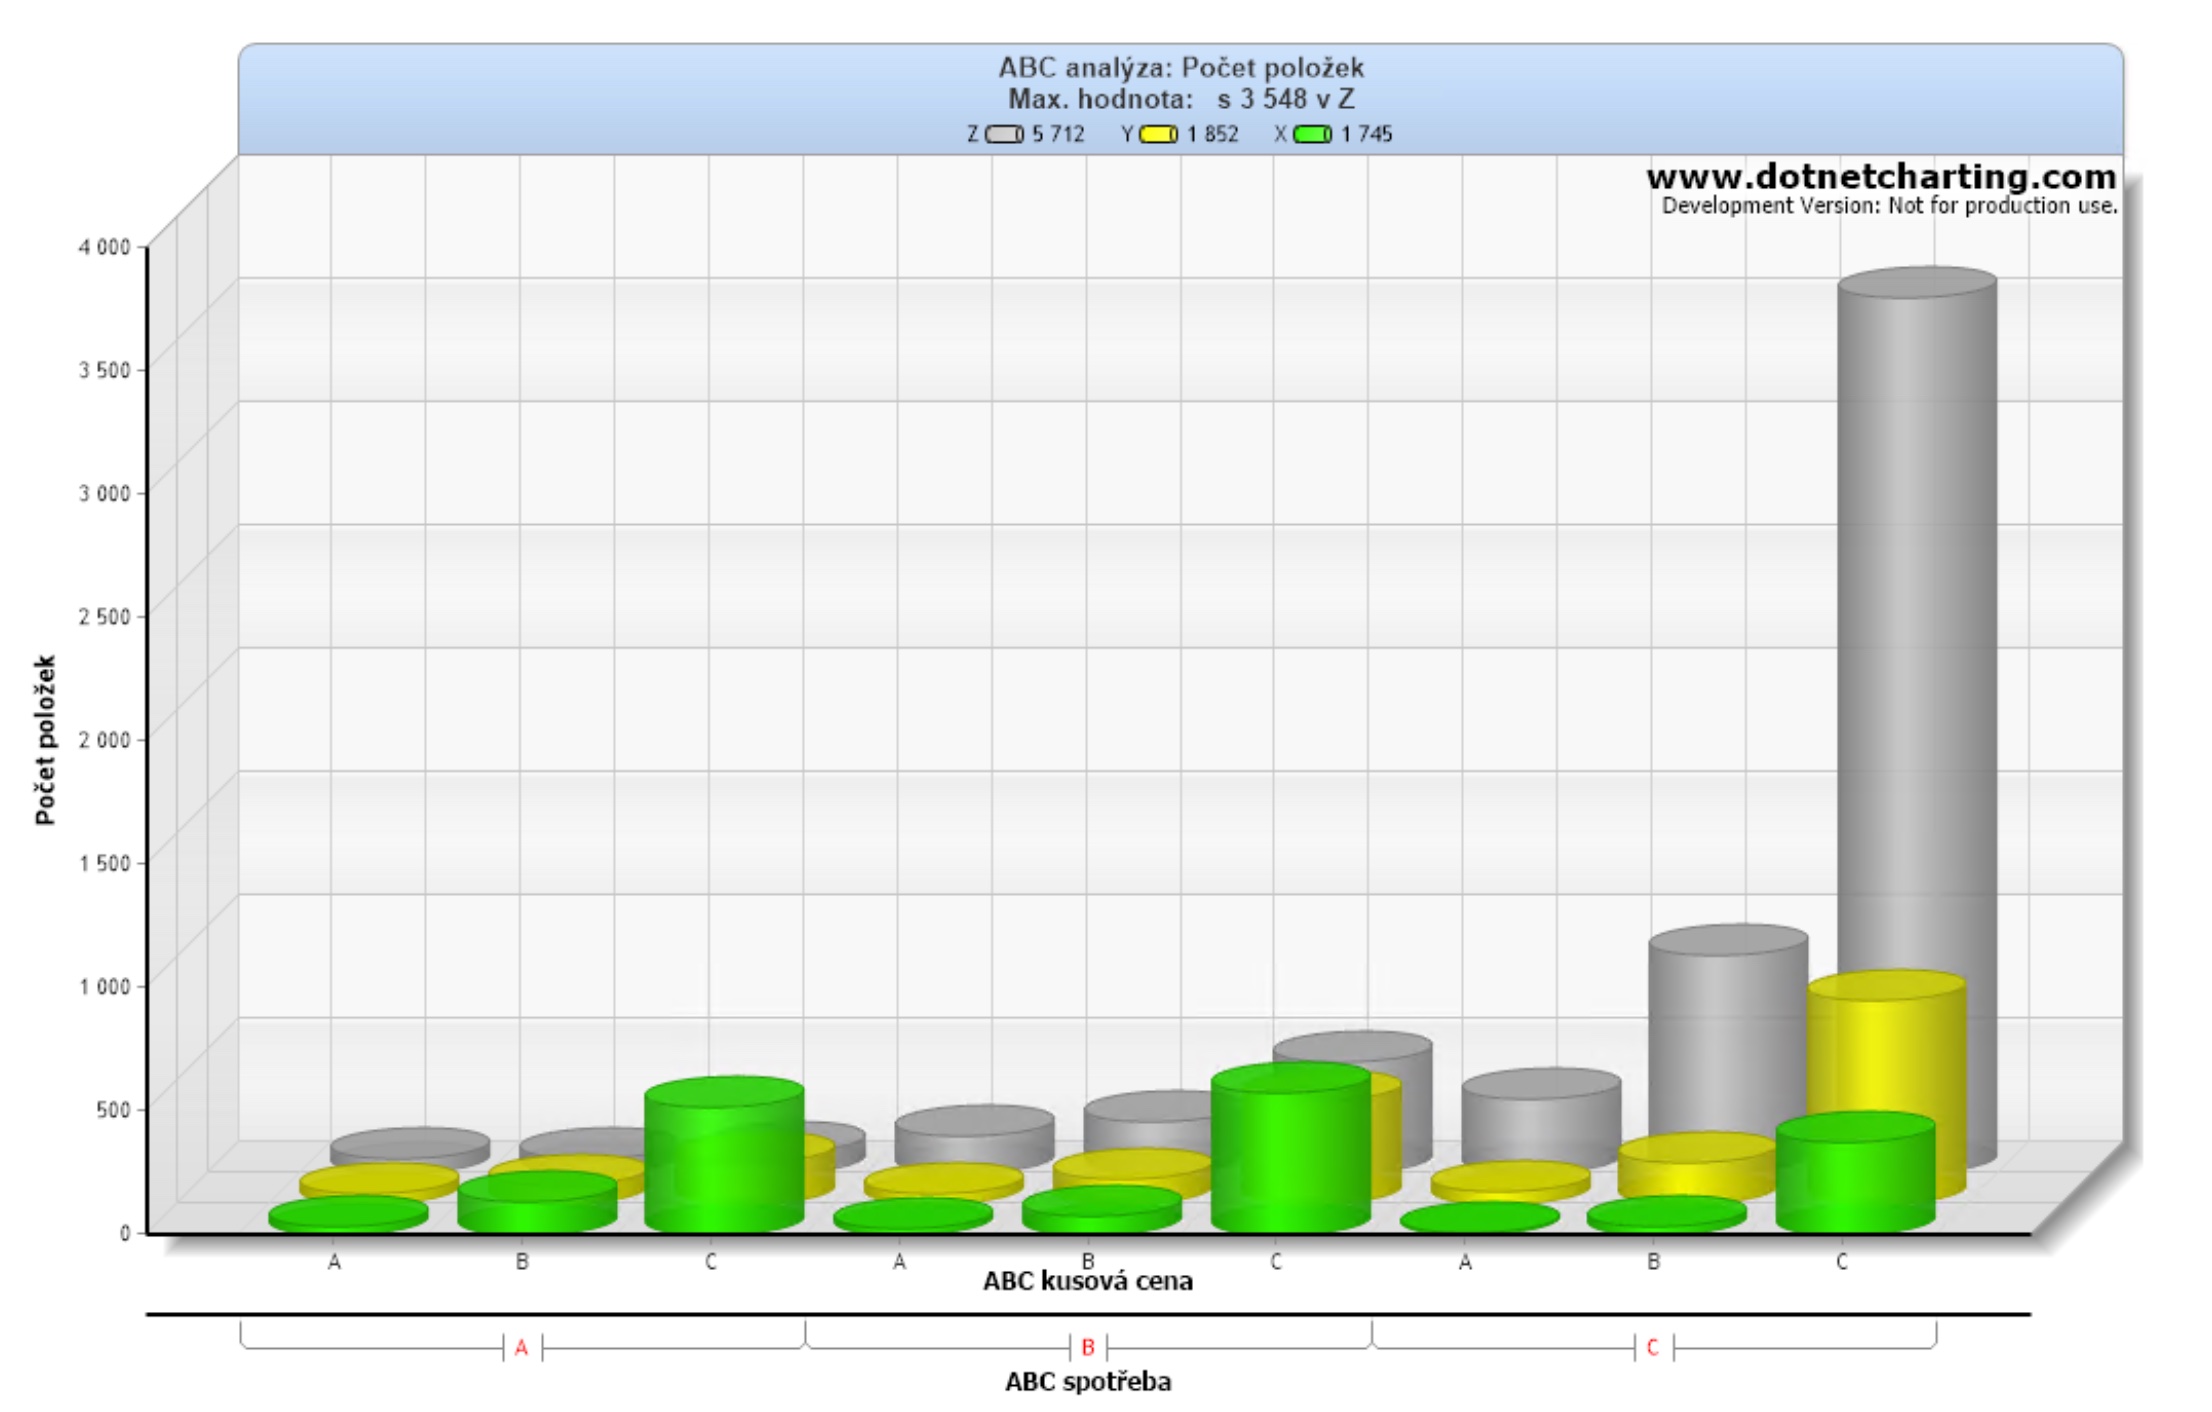Click the 3 000 tick label on y-axis

(105, 493)
